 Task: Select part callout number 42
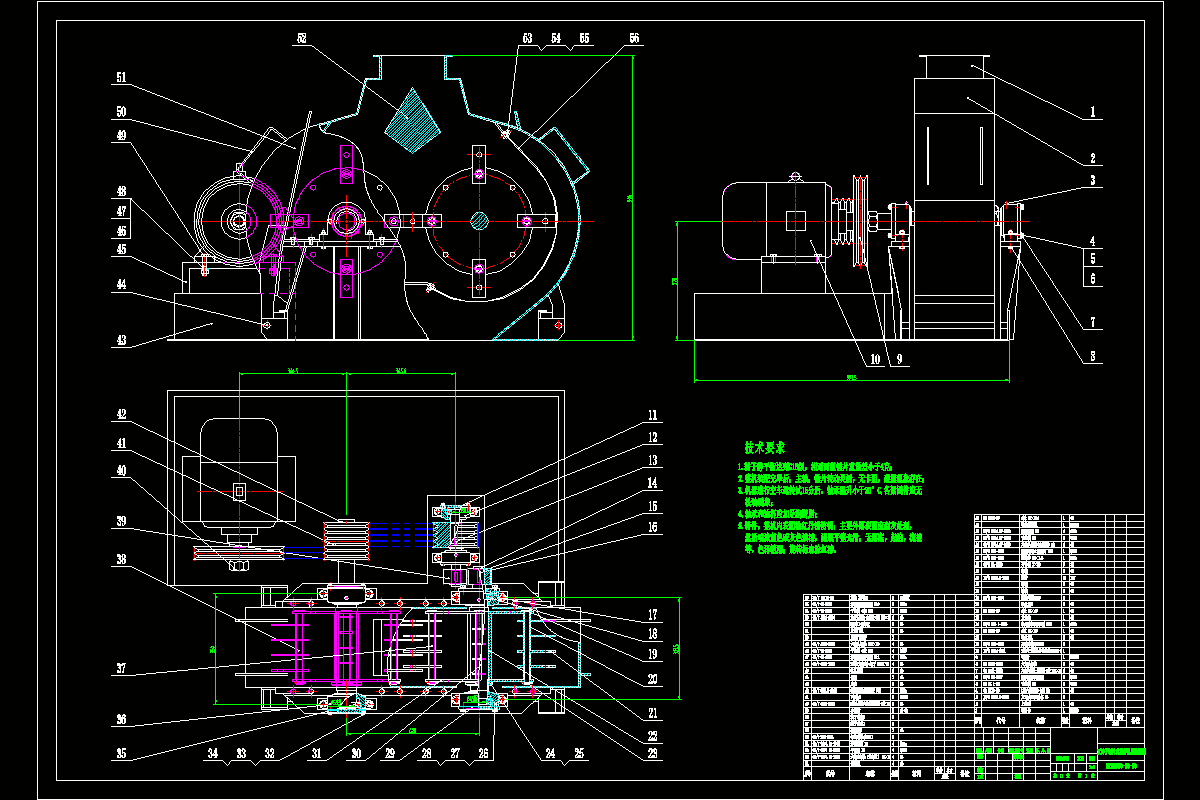(x=122, y=413)
